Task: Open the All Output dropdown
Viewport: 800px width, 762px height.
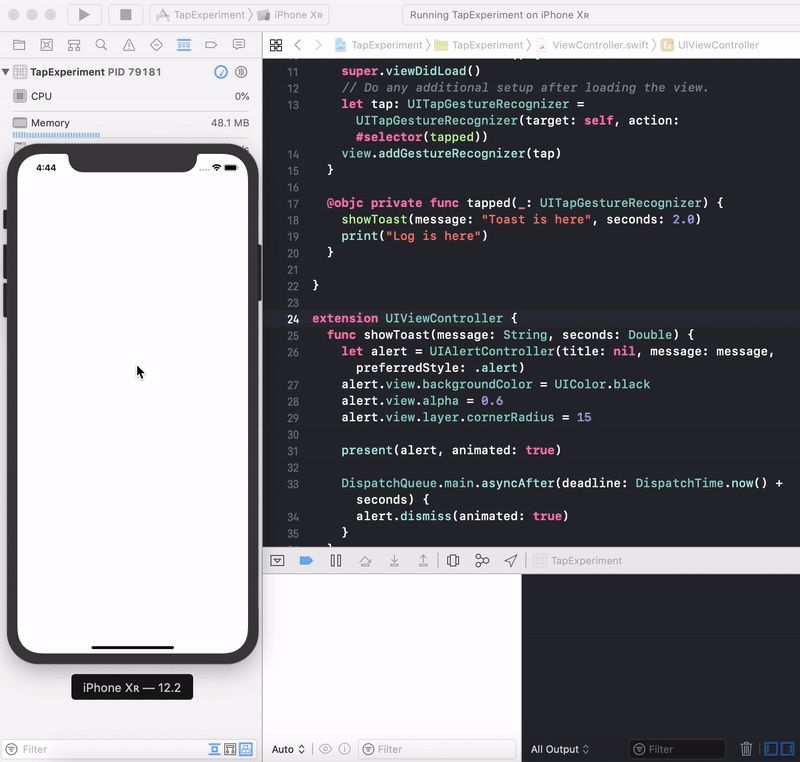Action: pyautogui.click(x=560, y=749)
